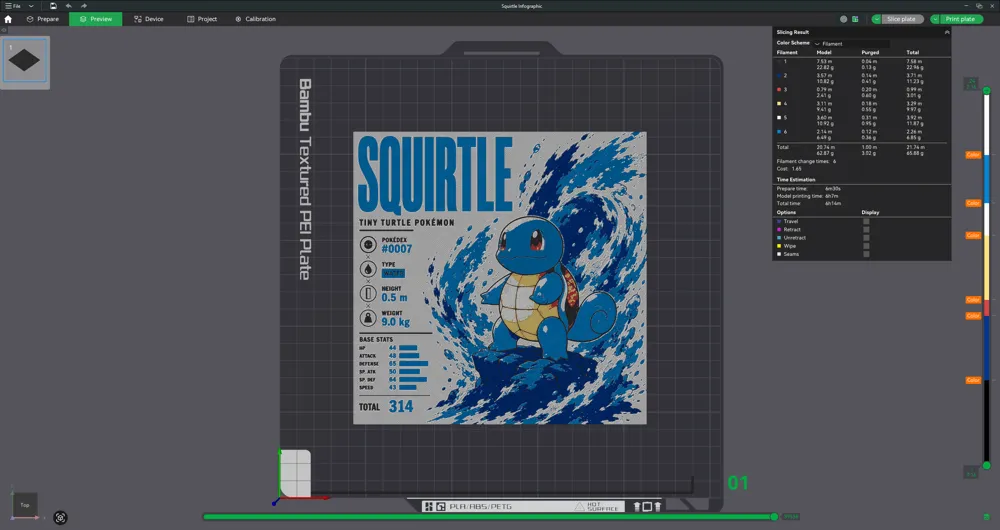1000x530 pixels.
Task: Click filament 5 white swatch
Action: (x=779, y=117)
